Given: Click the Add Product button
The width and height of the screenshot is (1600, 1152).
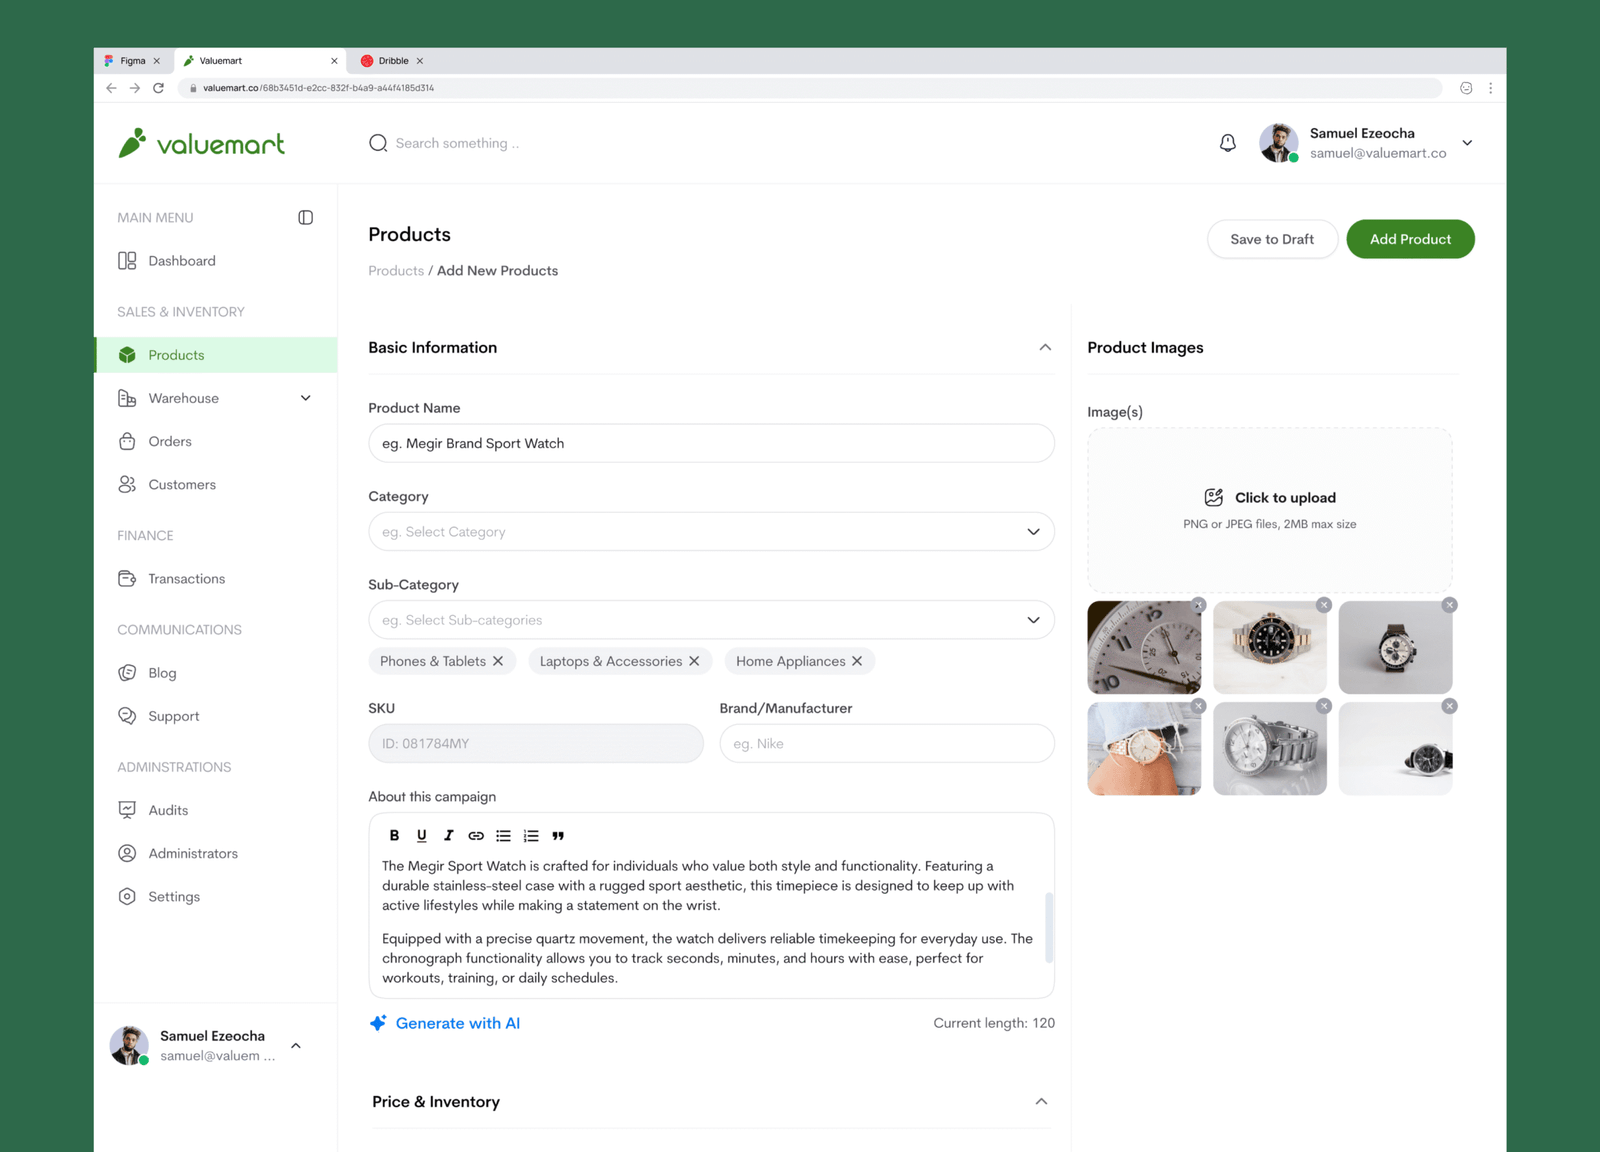Looking at the screenshot, I should coord(1409,239).
